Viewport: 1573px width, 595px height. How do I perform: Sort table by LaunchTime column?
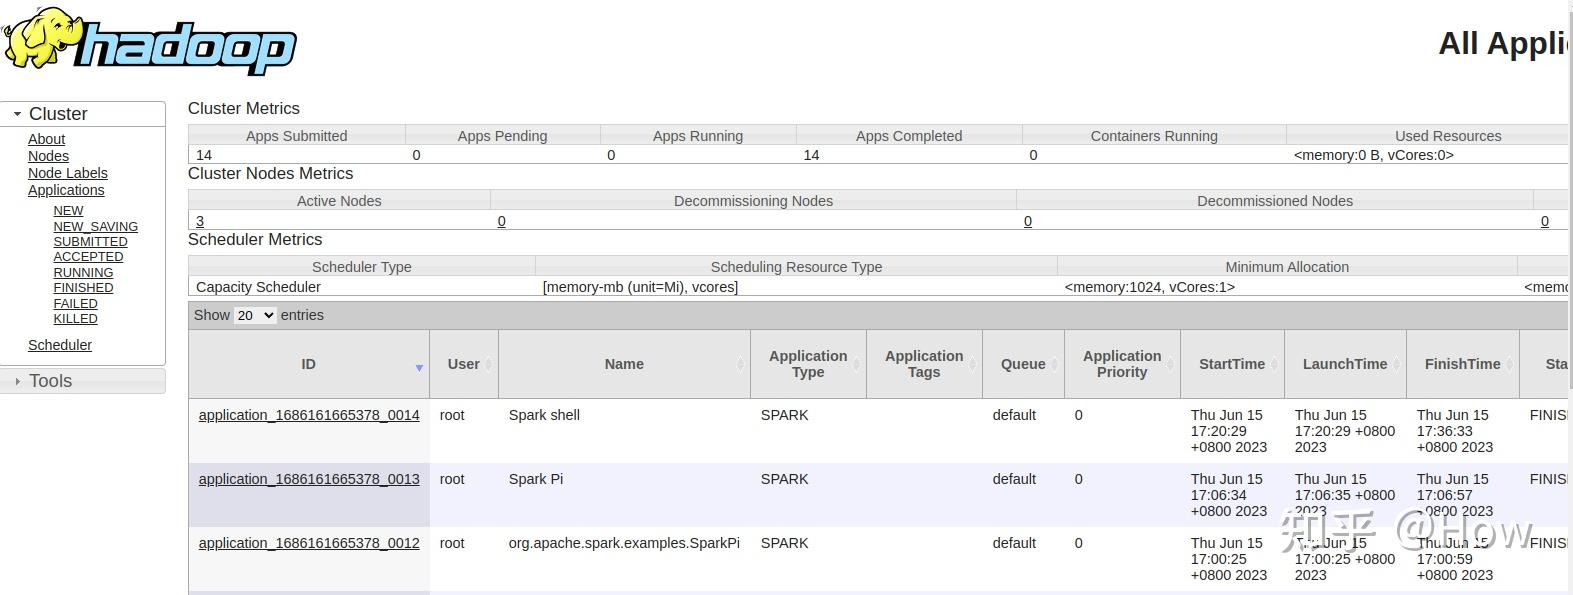(1345, 364)
